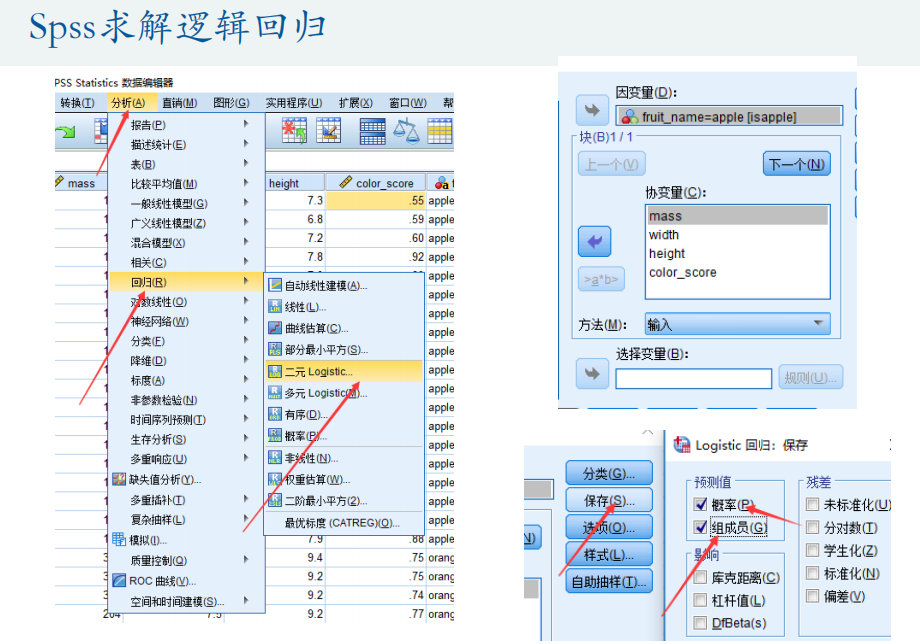Click the 缺失值分析 icon
Screen dimensions: 920x644
point(119,479)
